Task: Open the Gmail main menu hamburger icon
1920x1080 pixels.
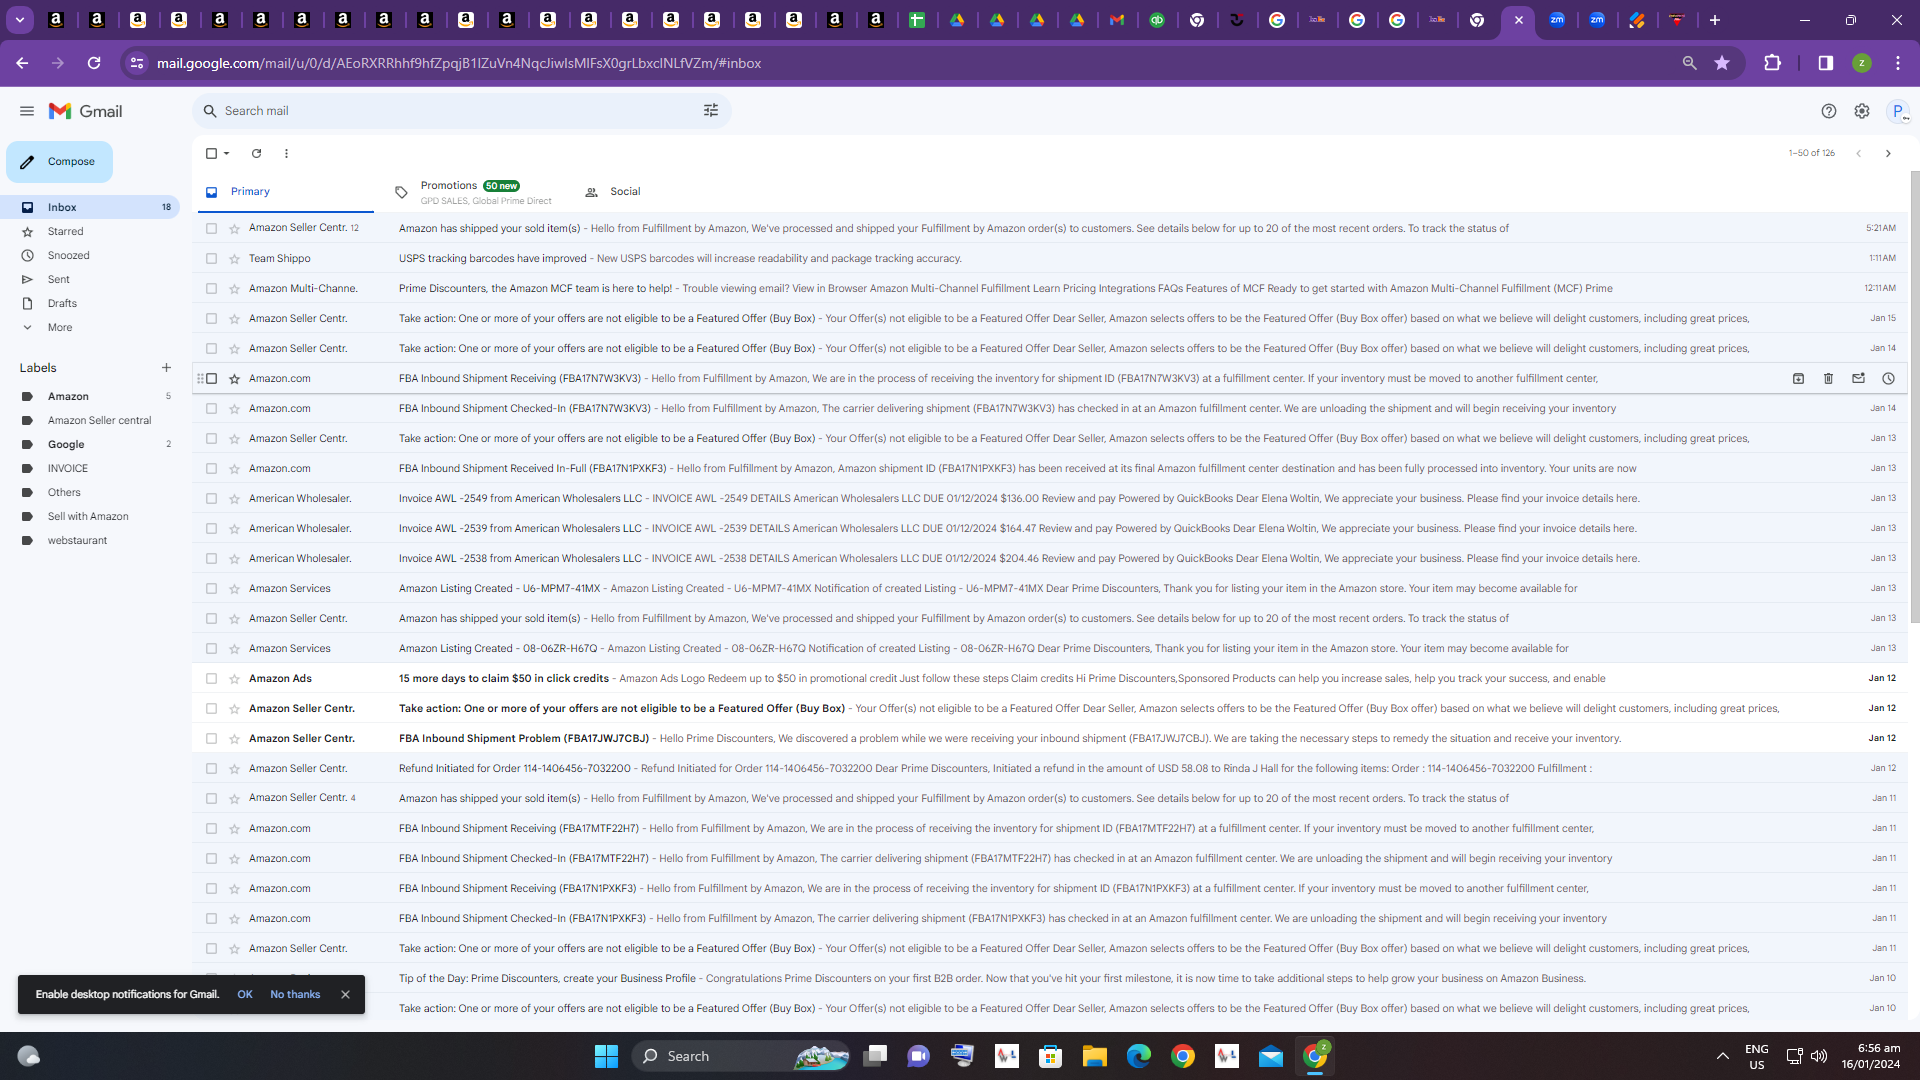Action: [x=27, y=111]
